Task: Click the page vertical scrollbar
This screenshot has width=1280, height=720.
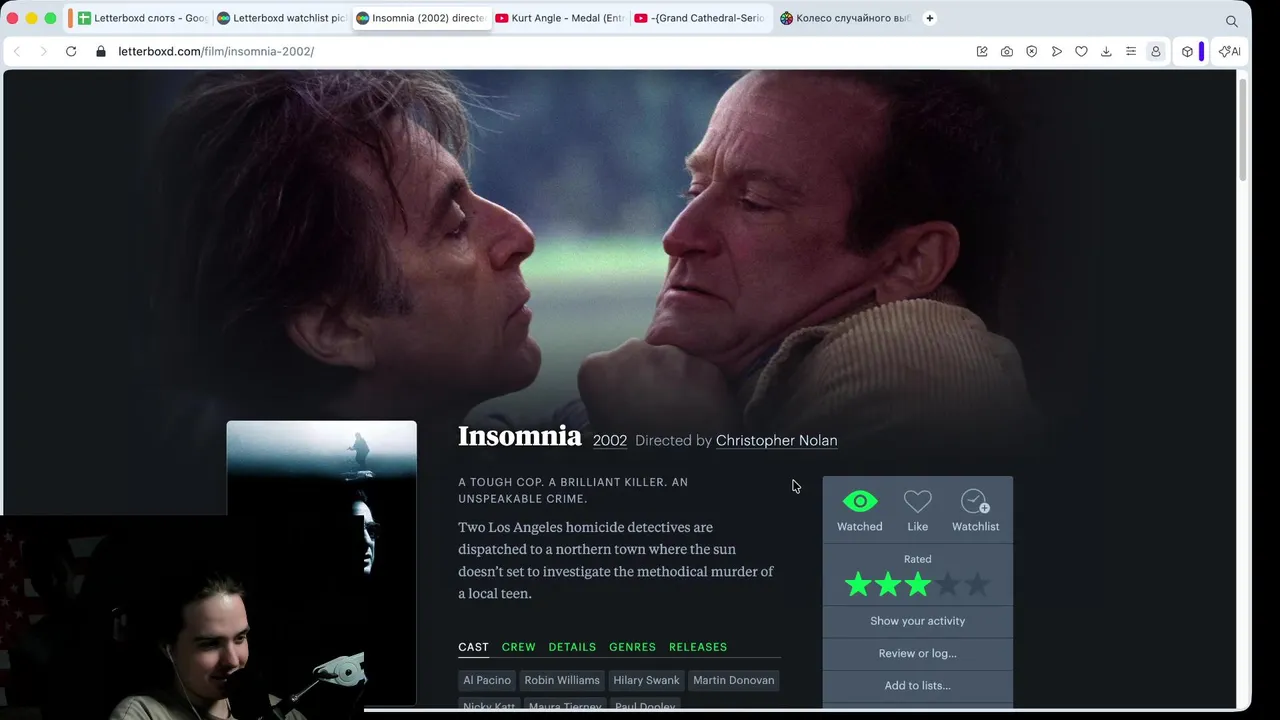Action: point(1243,130)
